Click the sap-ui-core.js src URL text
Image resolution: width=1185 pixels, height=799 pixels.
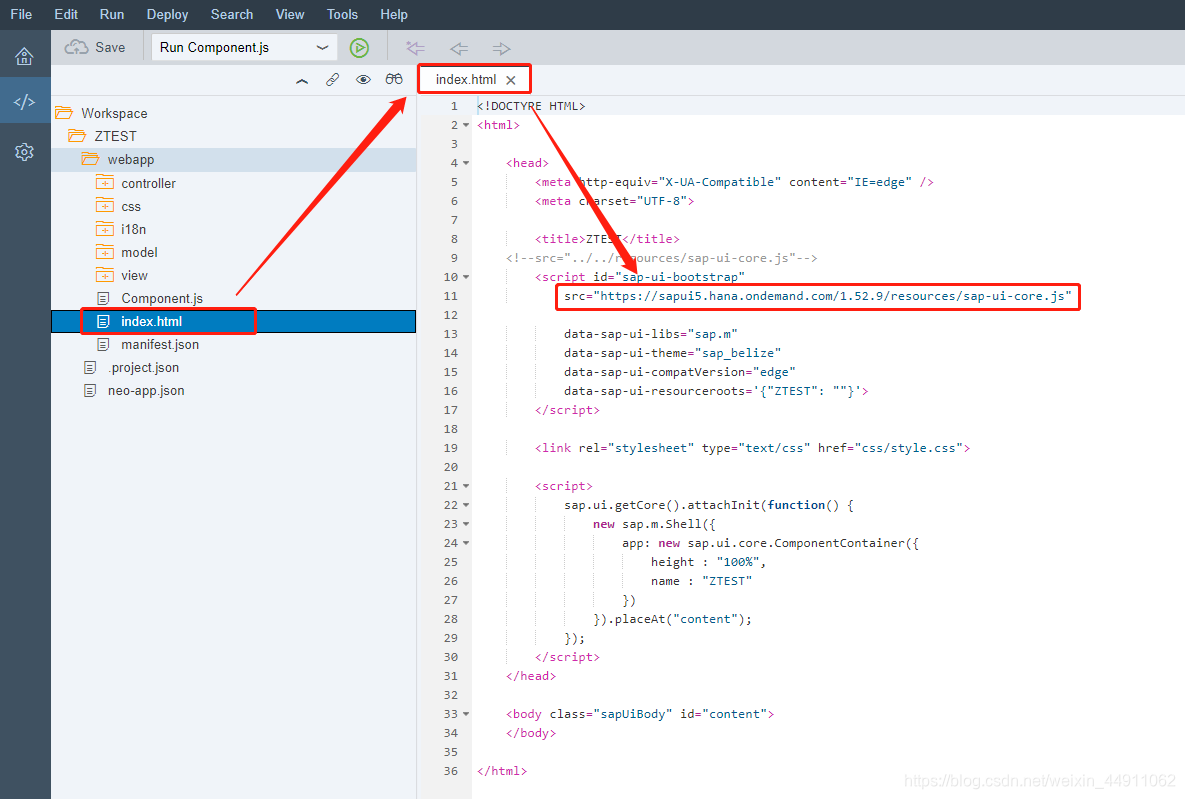pyautogui.click(x=818, y=296)
